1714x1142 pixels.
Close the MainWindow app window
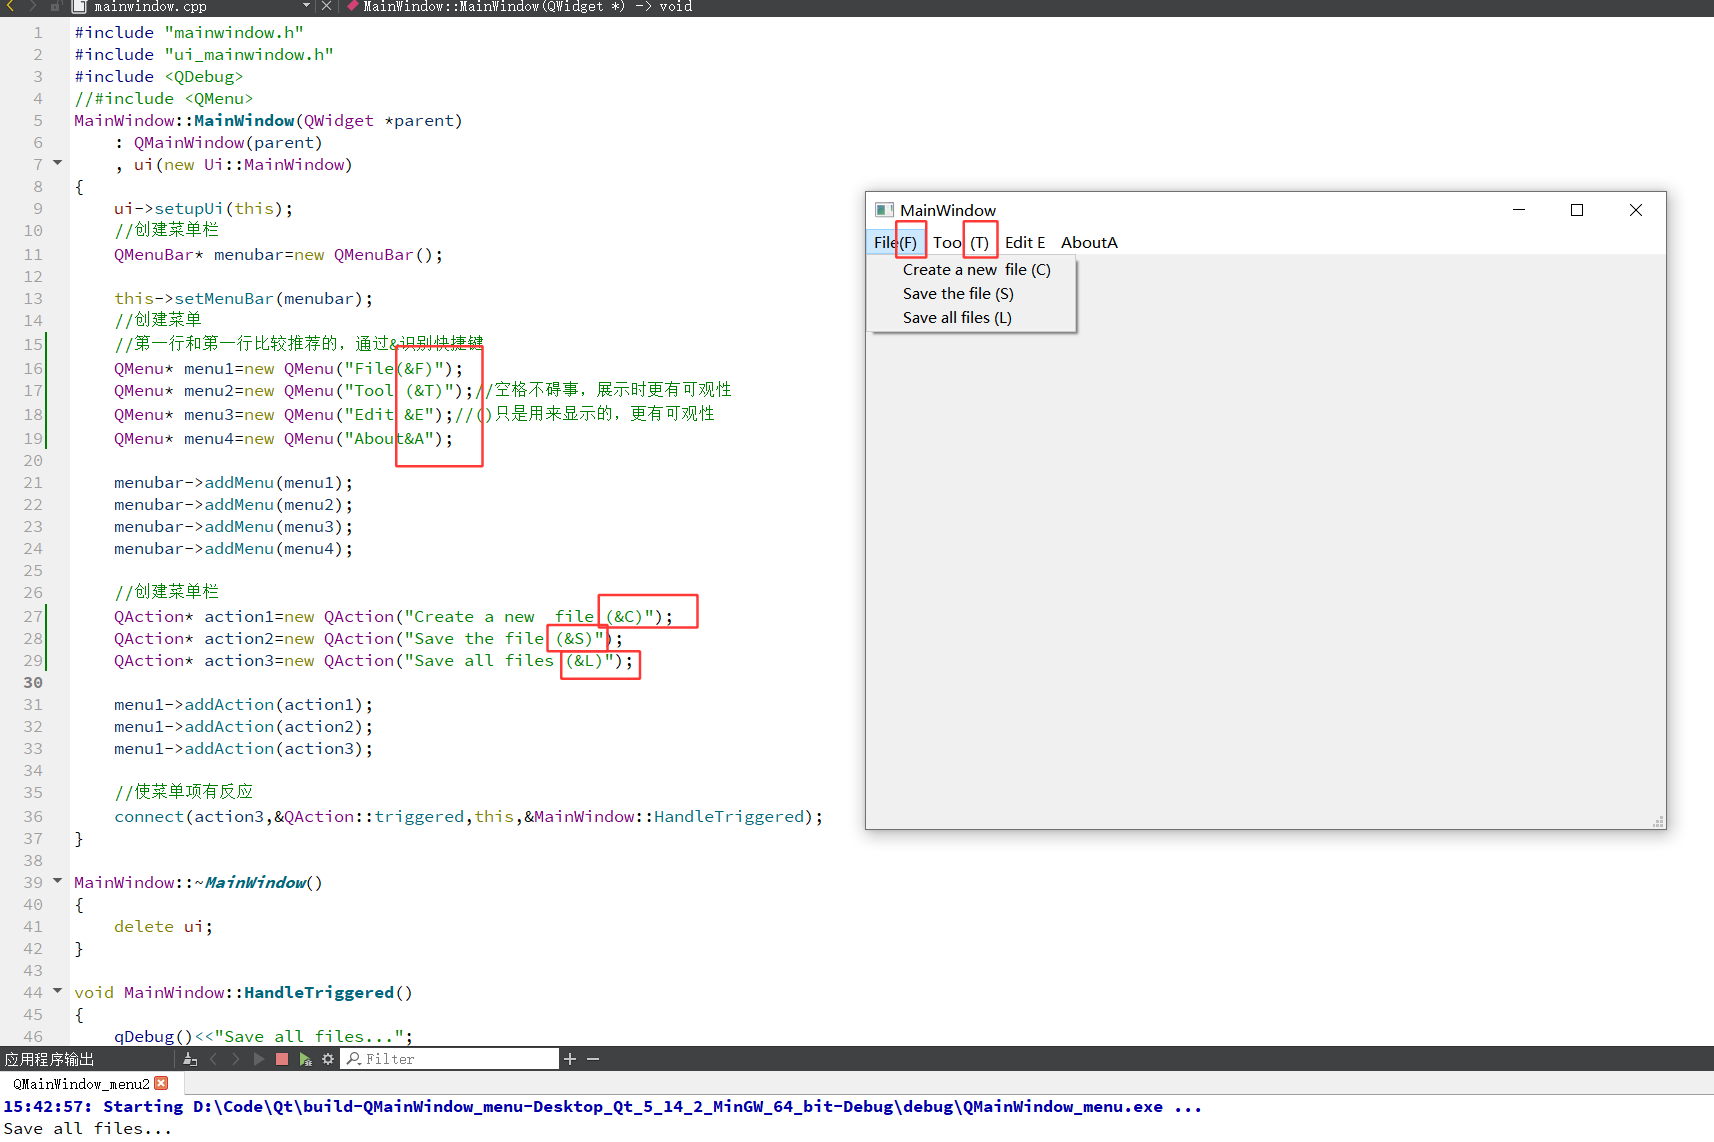pyautogui.click(x=1636, y=210)
